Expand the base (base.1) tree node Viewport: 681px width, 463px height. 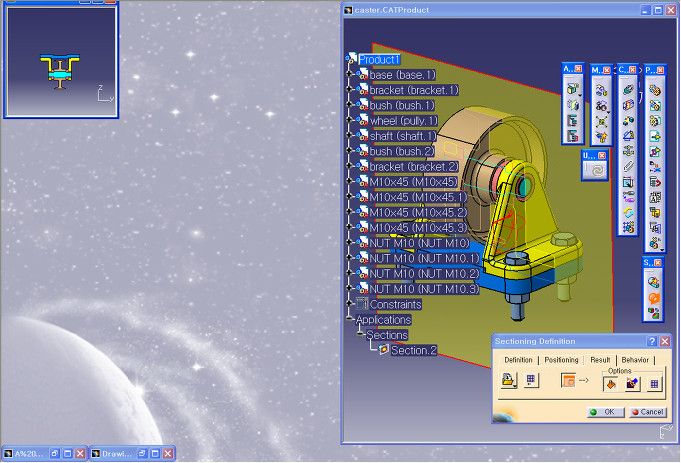coord(350,75)
